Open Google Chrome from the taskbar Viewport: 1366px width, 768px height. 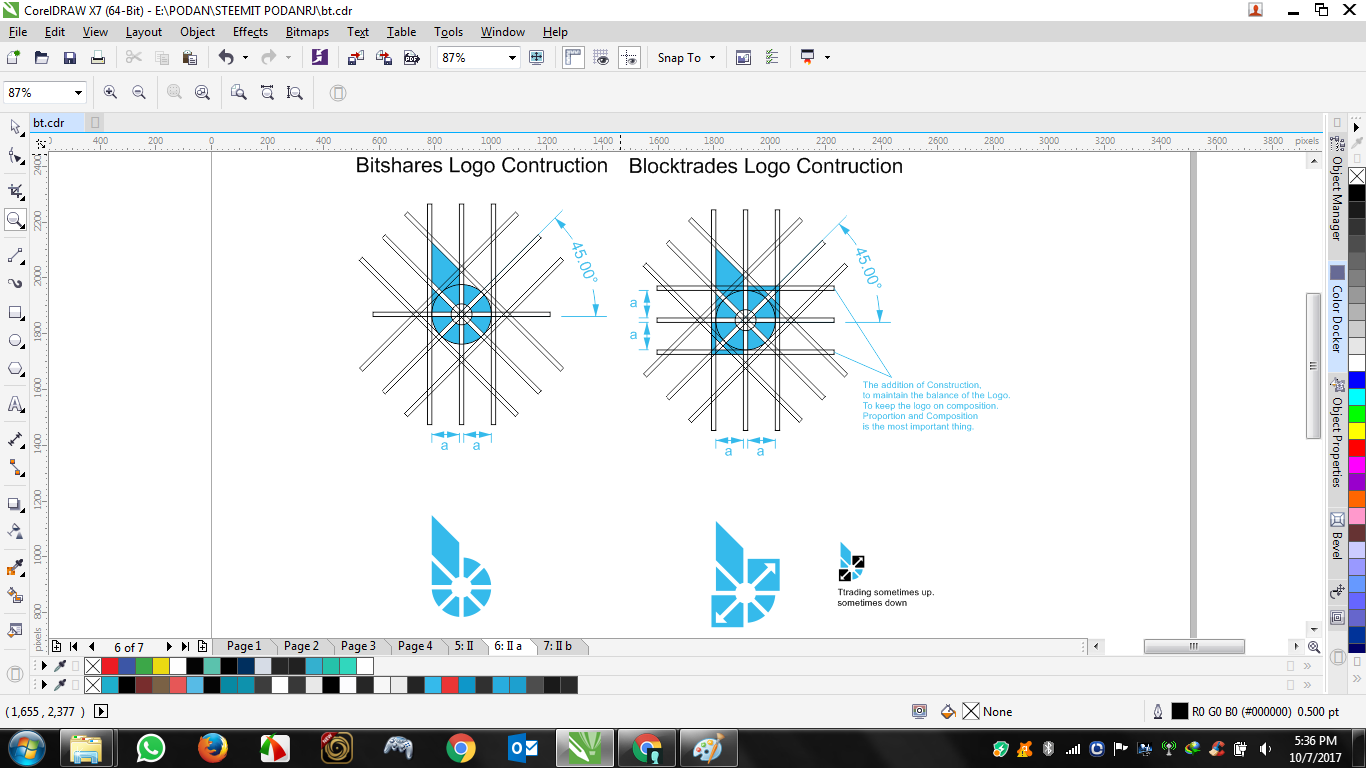click(460, 748)
